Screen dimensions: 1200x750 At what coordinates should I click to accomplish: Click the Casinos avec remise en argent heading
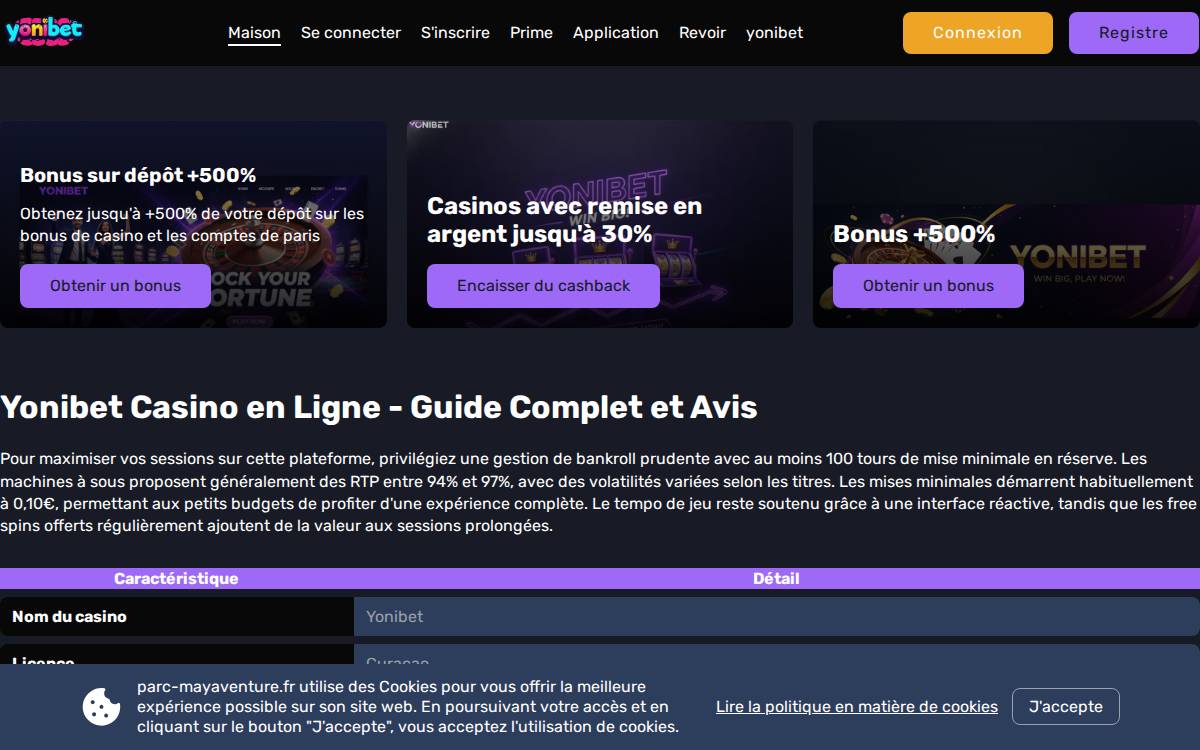click(564, 220)
